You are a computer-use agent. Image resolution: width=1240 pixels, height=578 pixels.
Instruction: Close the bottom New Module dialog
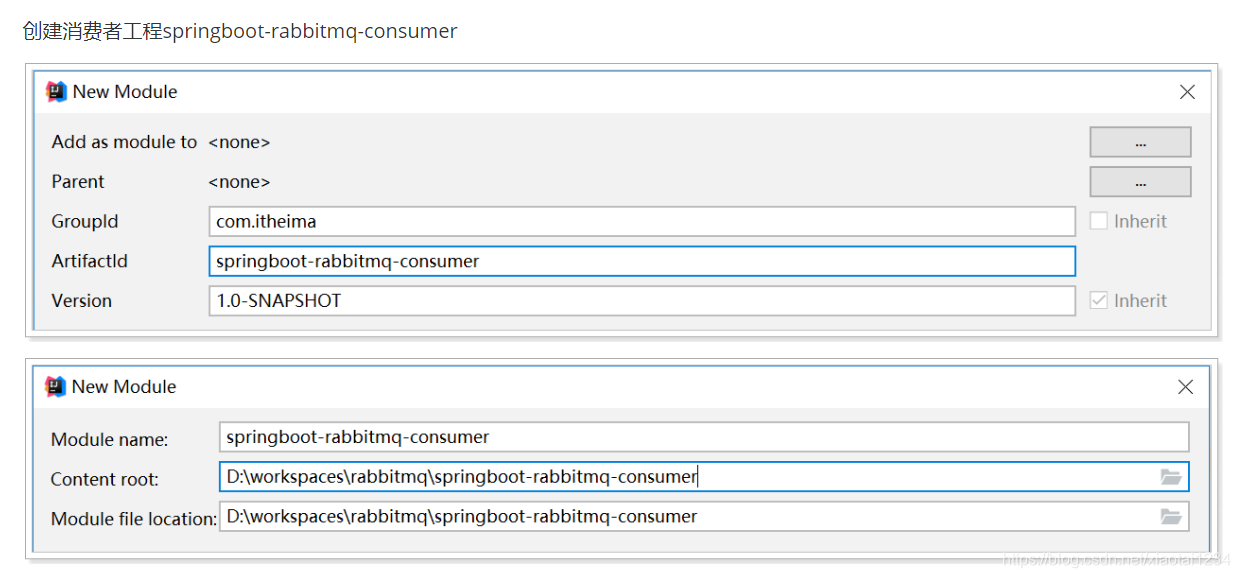pos(1186,387)
